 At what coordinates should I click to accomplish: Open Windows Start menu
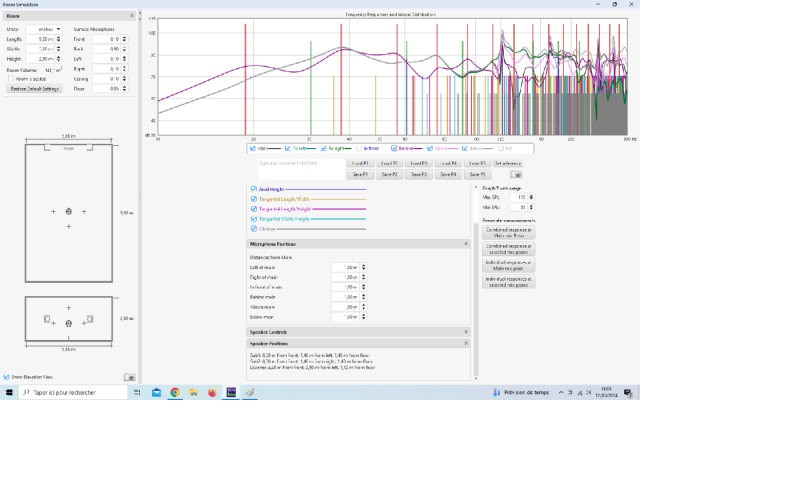9,392
